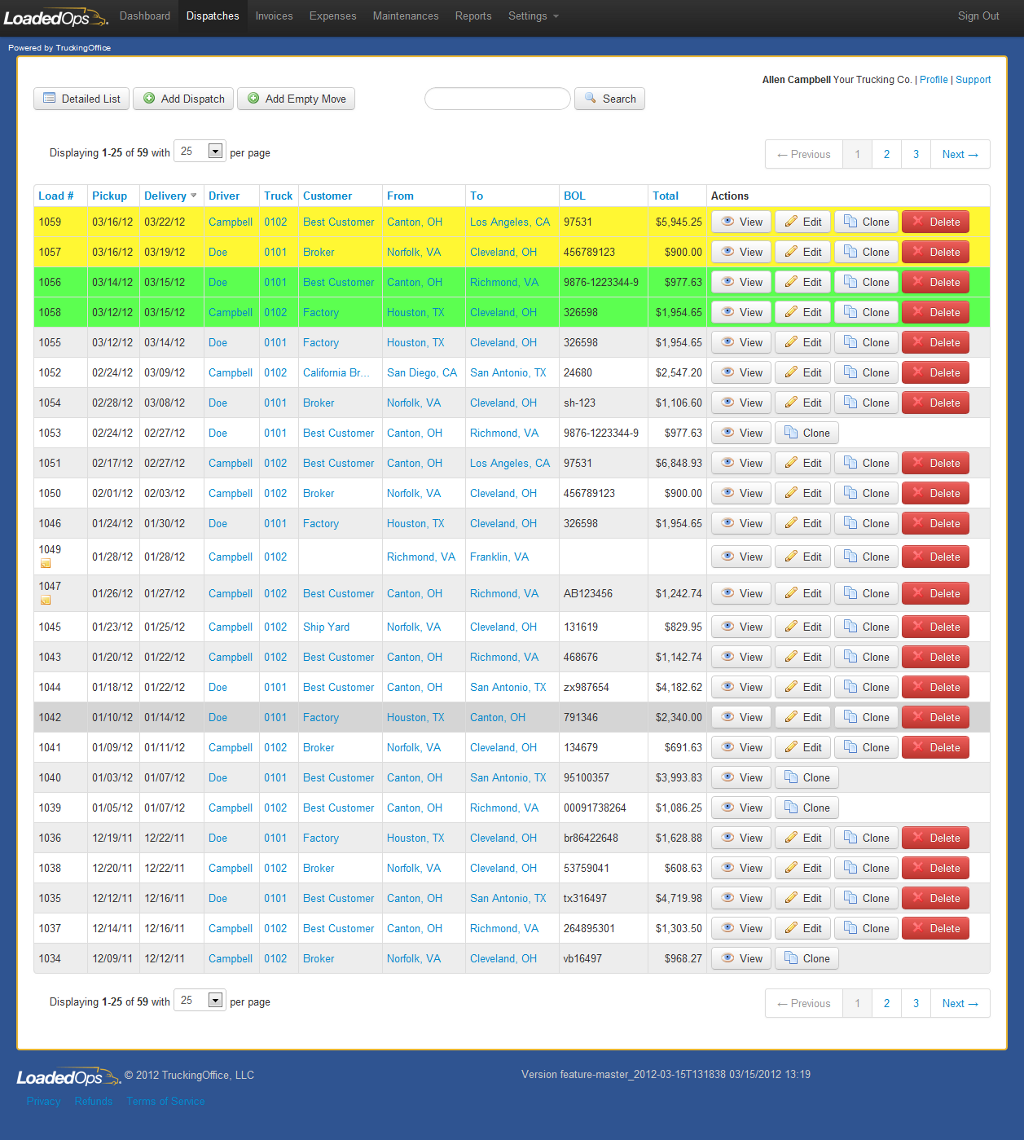Click Next in the bottom pagination
Screen dimensions: 1024x1140
coord(960,1003)
